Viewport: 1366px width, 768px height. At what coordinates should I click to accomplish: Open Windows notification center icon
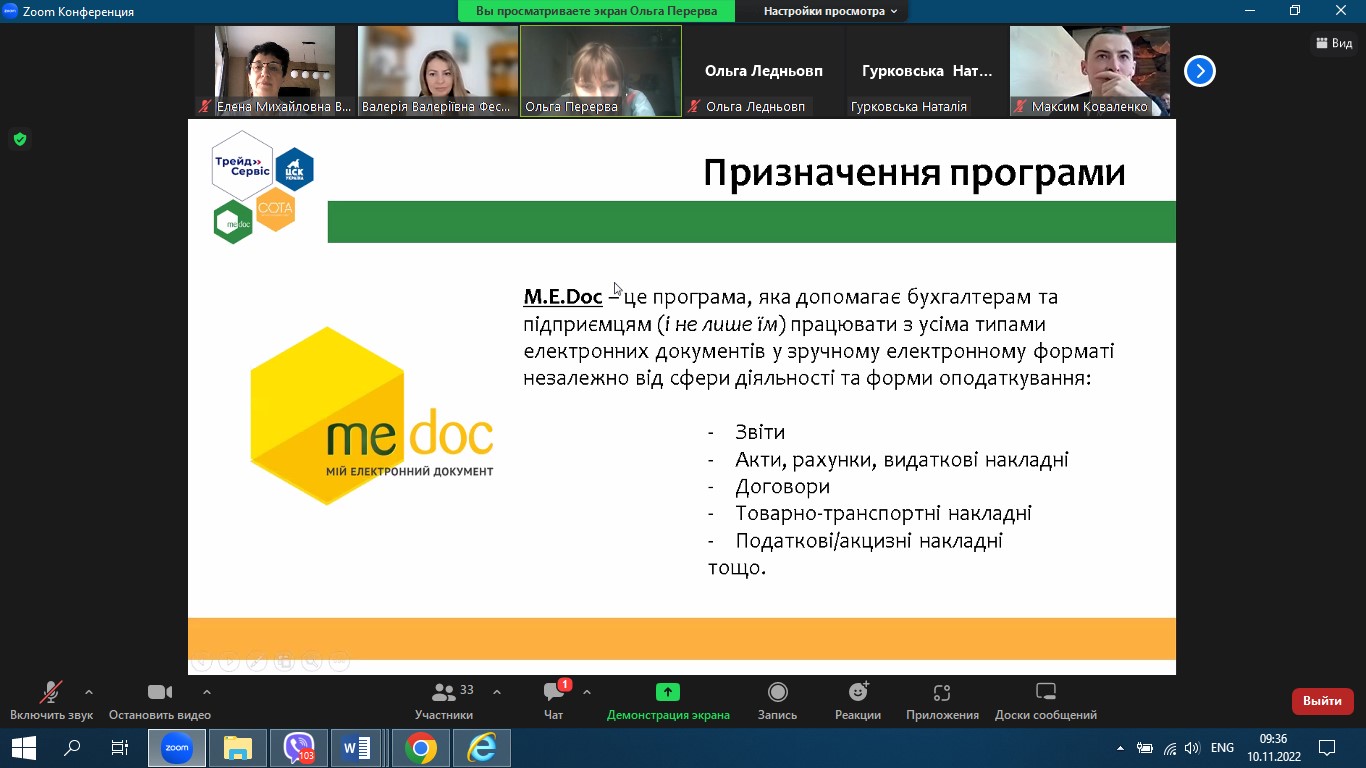pyautogui.click(x=1327, y=747)
